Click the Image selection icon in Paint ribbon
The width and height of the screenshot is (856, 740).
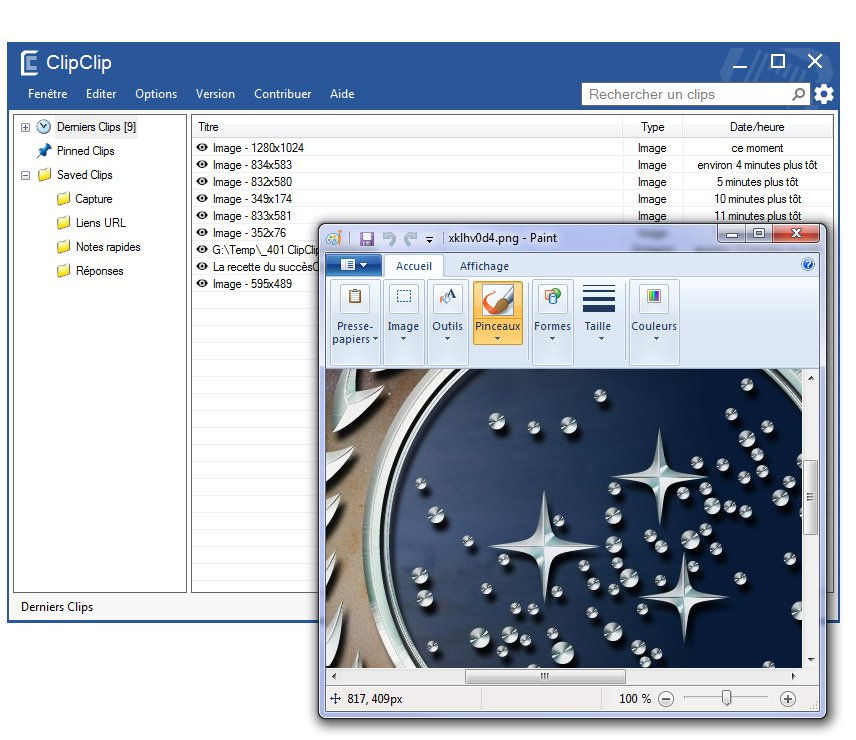coord(403,298)
